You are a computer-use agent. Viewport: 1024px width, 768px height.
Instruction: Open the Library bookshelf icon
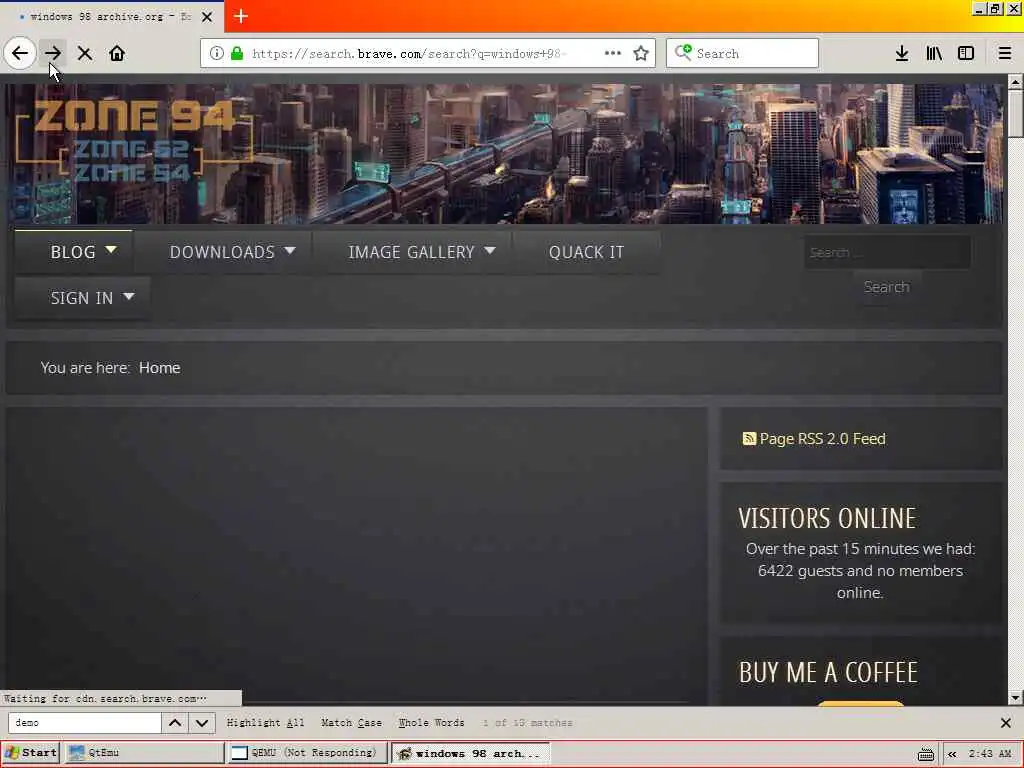(934, 54)
